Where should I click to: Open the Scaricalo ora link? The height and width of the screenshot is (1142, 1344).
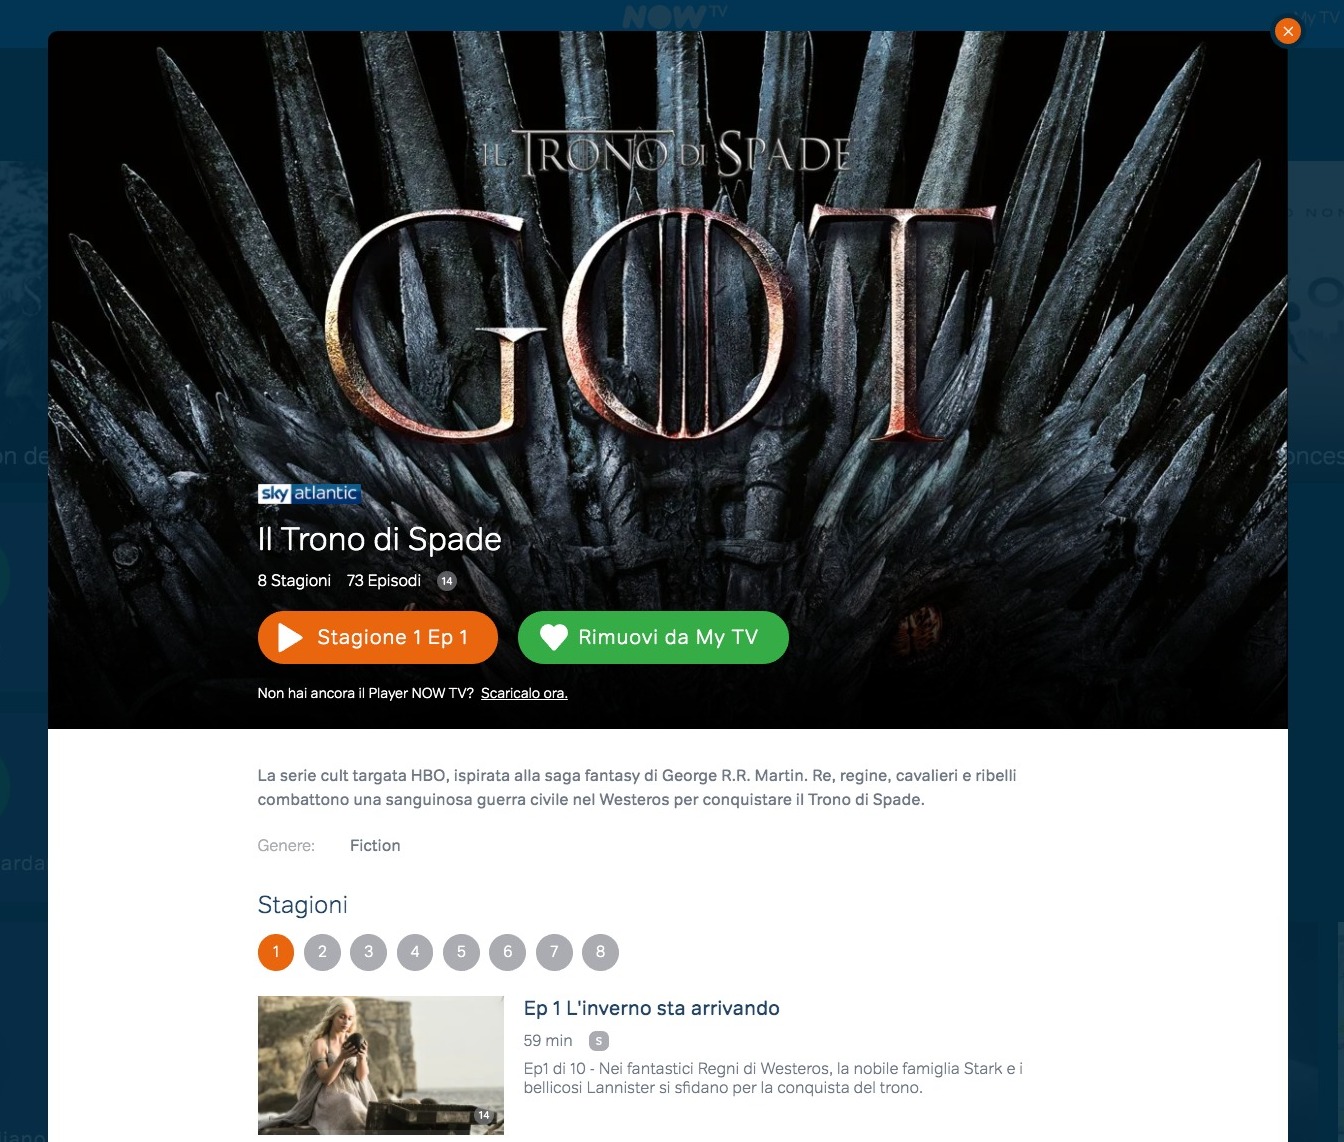(524, 693)
